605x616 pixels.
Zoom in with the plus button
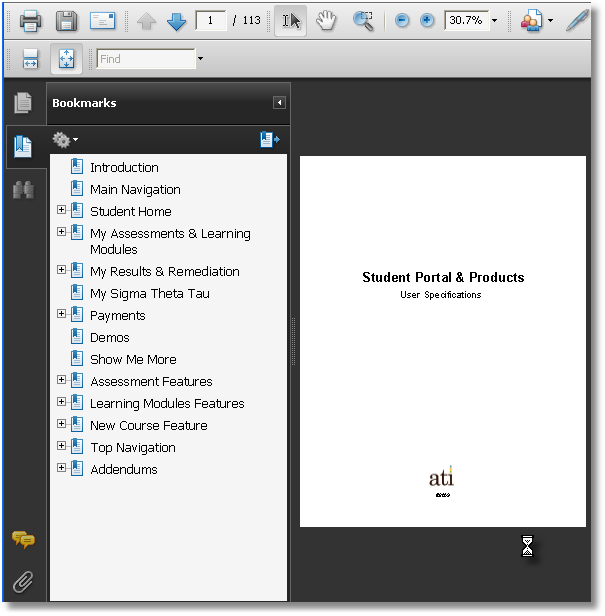point(427,20)
